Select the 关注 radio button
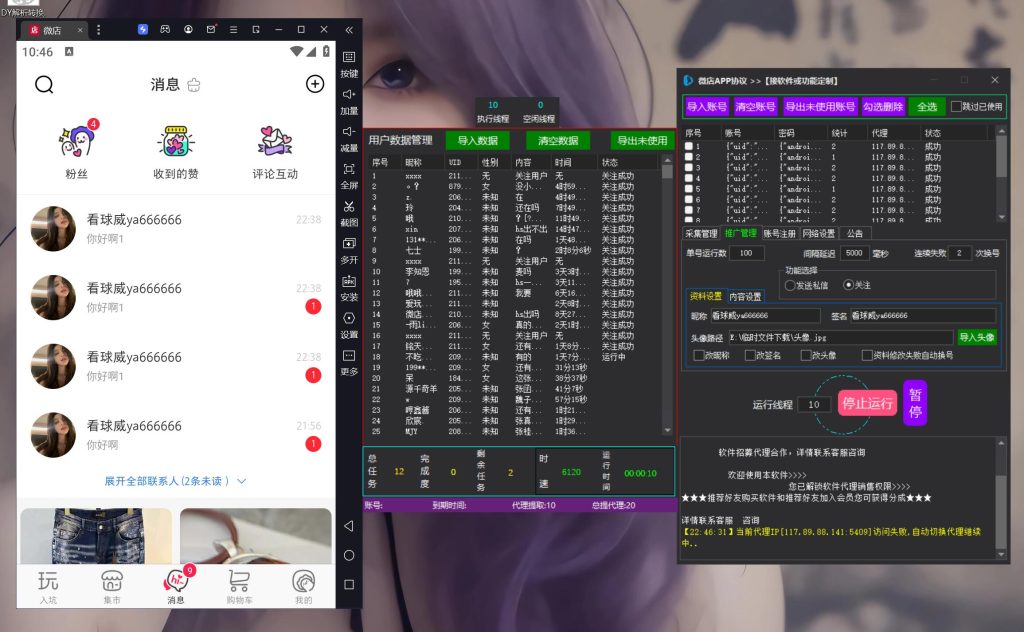 (x=848, y=285)
